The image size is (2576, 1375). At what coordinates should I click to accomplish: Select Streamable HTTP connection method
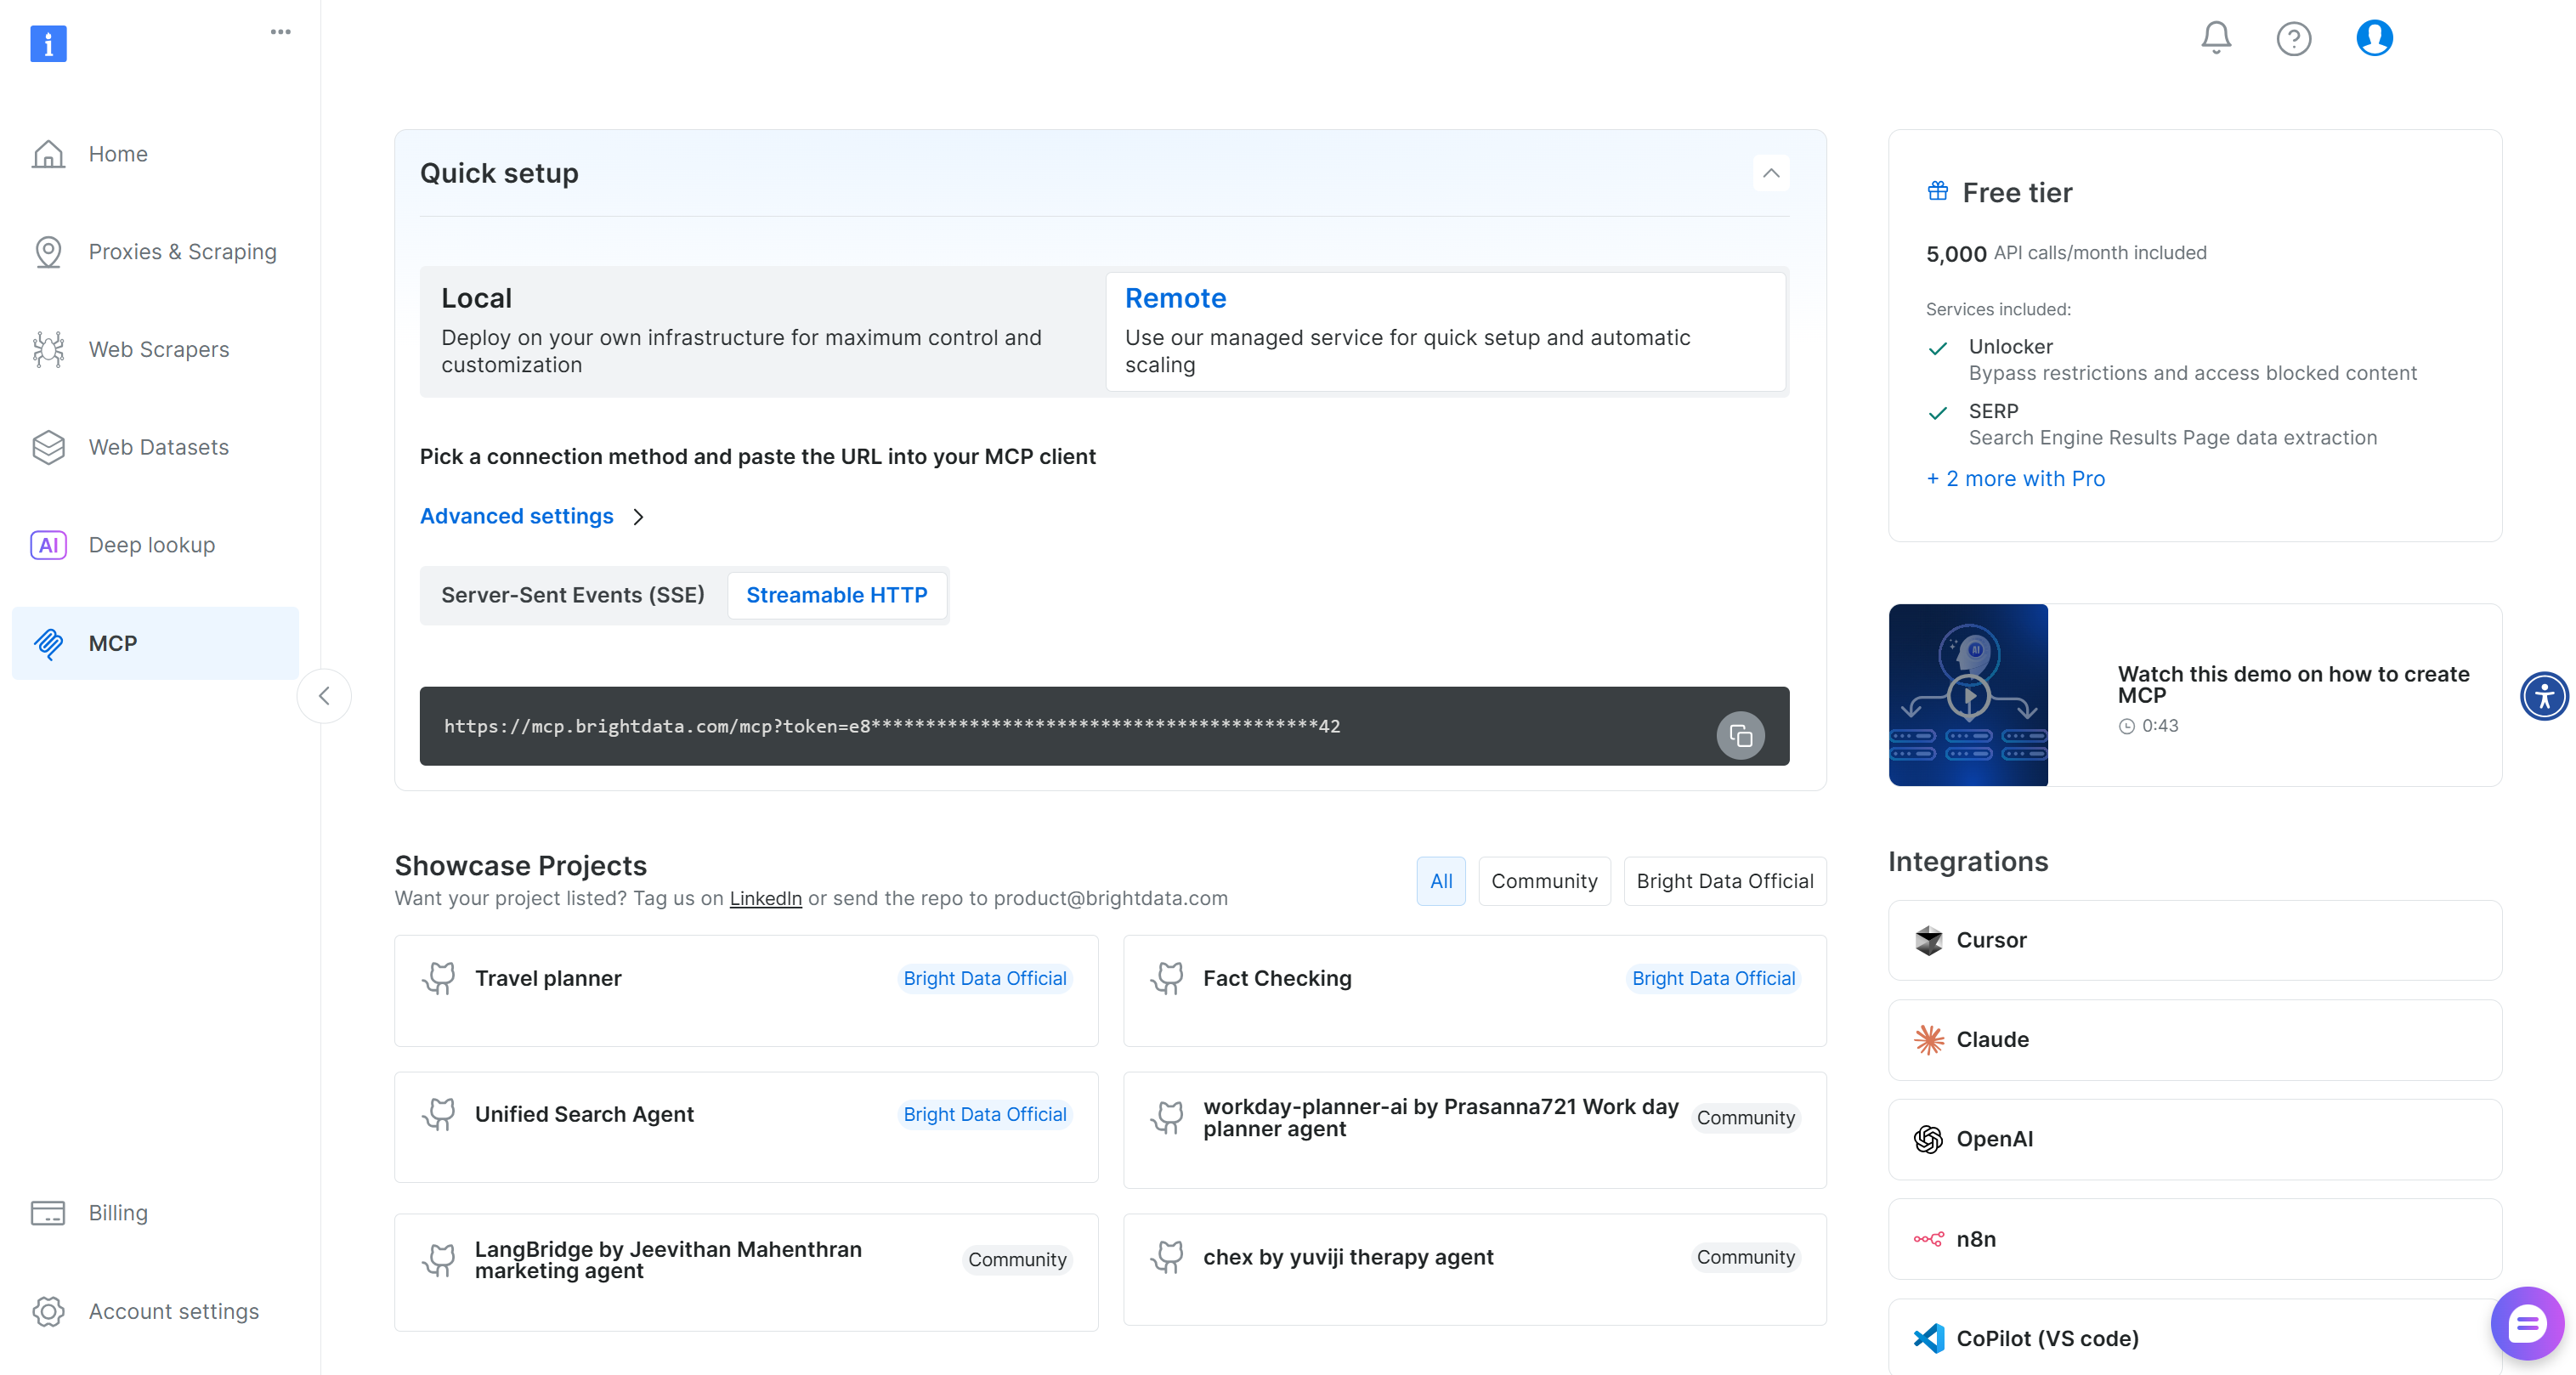pyautogui.click(x=836, y=595)
